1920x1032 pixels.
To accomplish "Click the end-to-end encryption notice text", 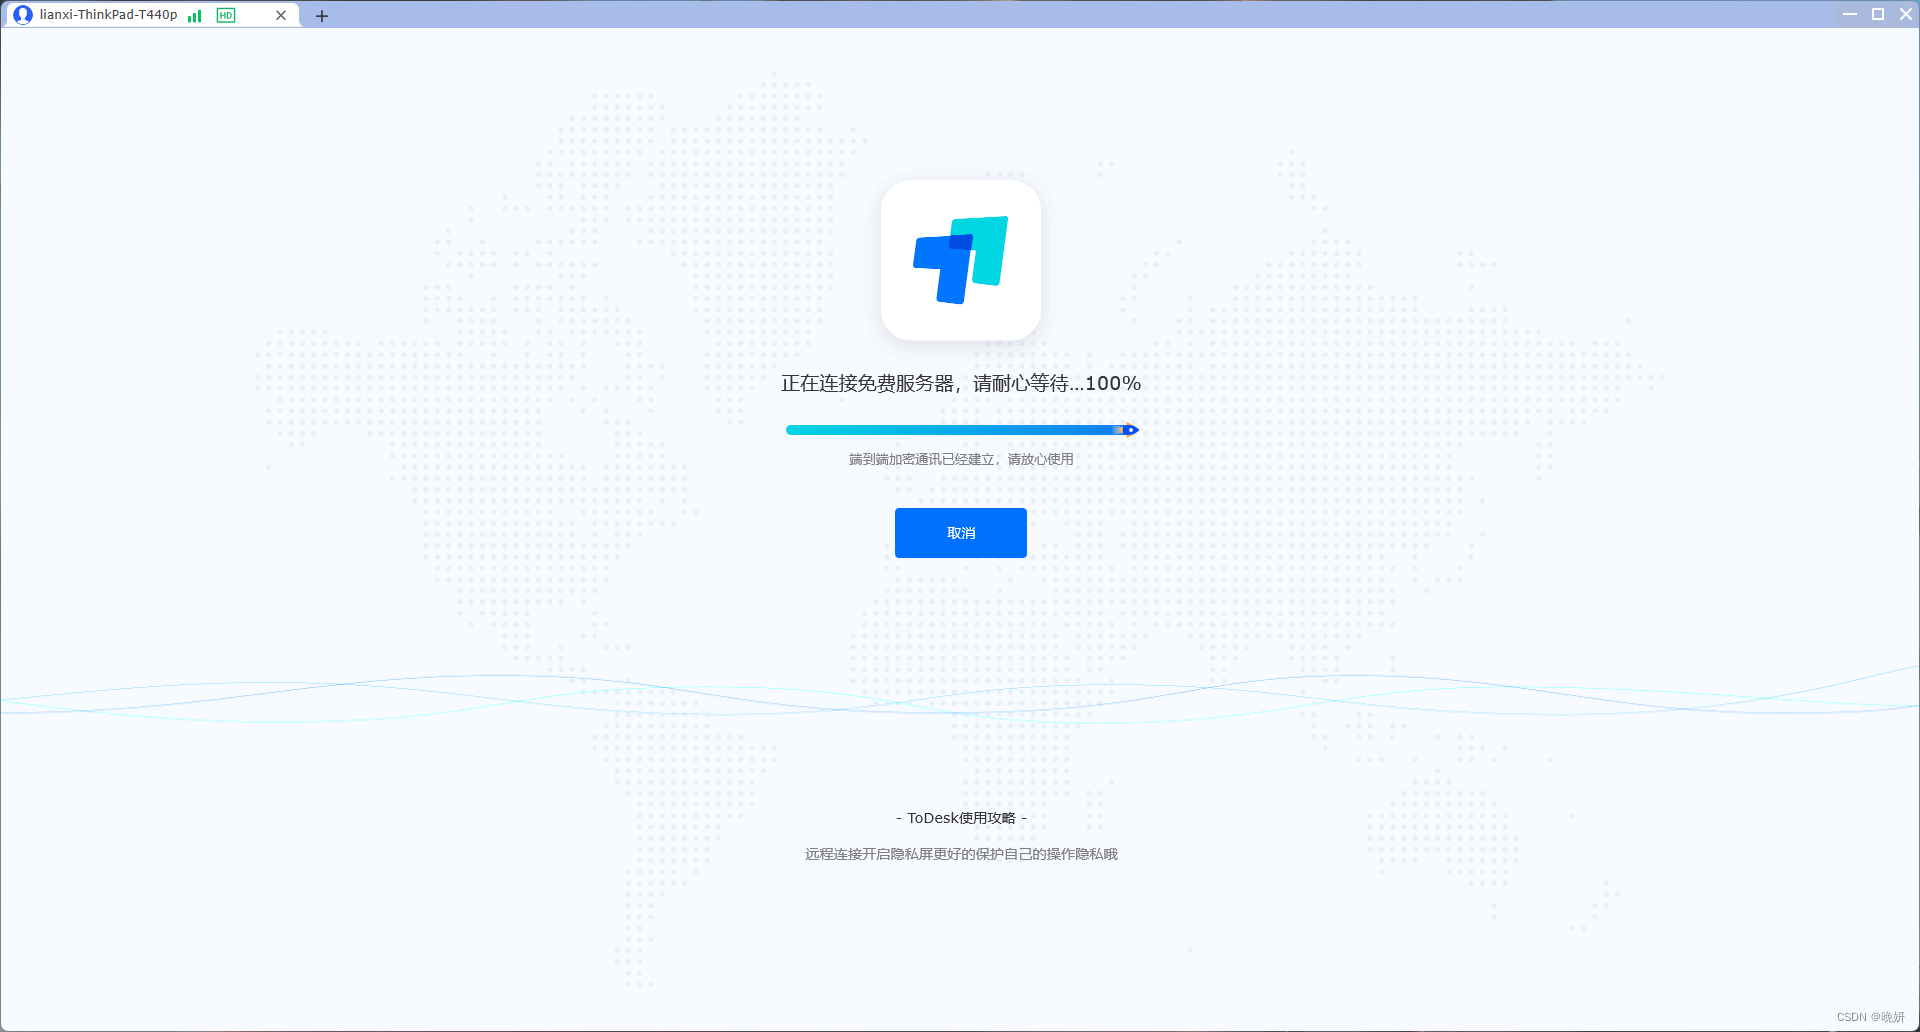I will (960, 459).
